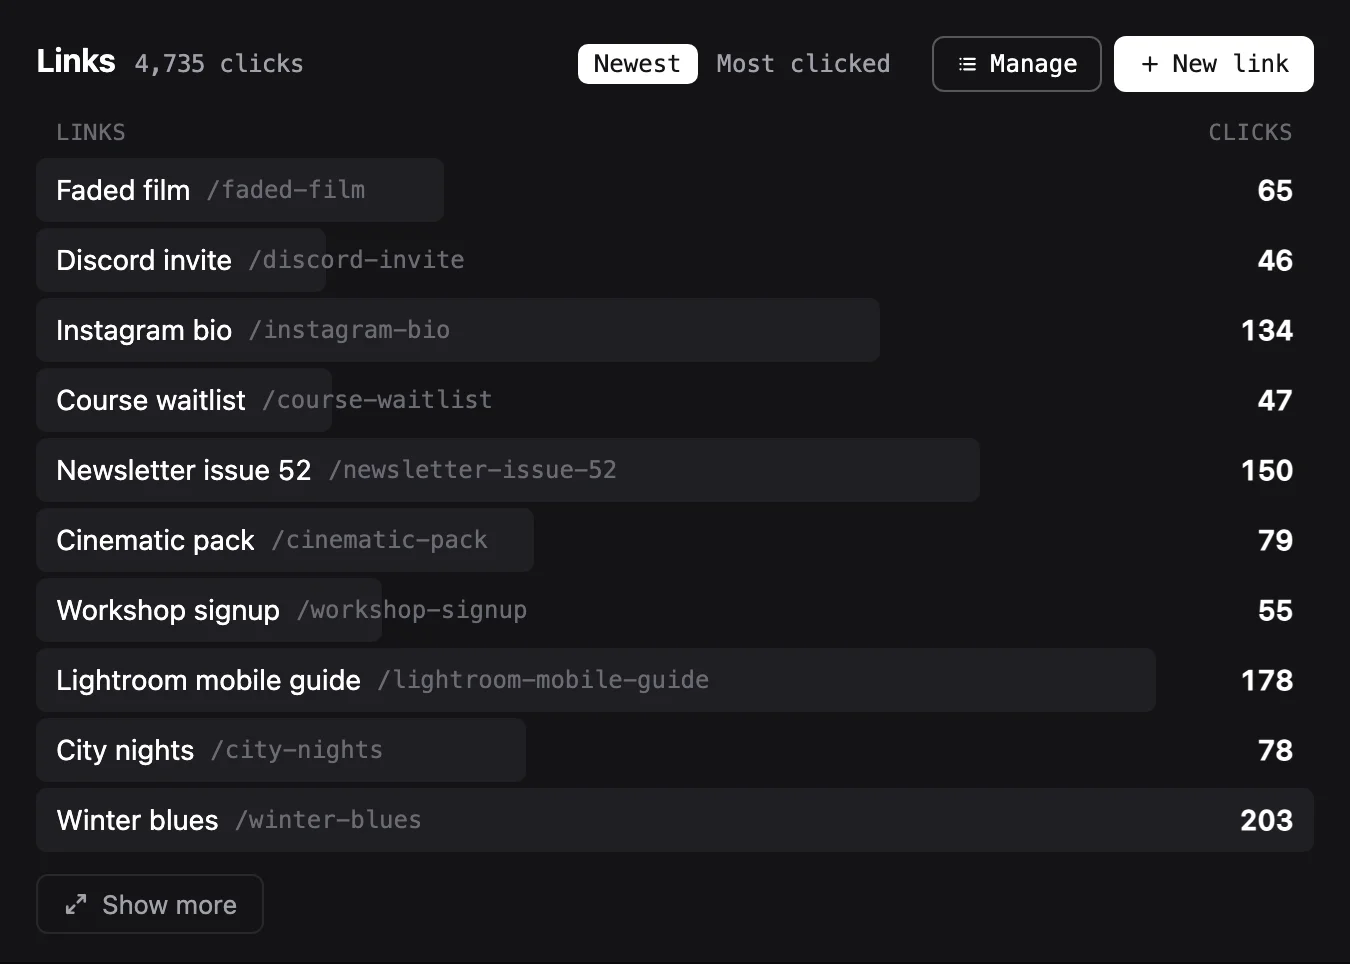Click the 203 clicks count for Winter blues
The image size is (1350, 964).
1266,820
